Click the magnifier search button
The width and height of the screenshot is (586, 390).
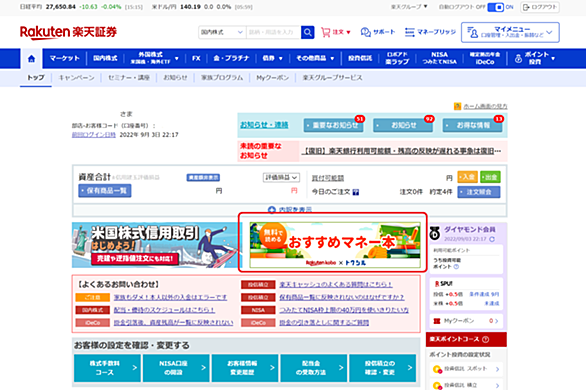pyautogui.click(x=308, y=32)
